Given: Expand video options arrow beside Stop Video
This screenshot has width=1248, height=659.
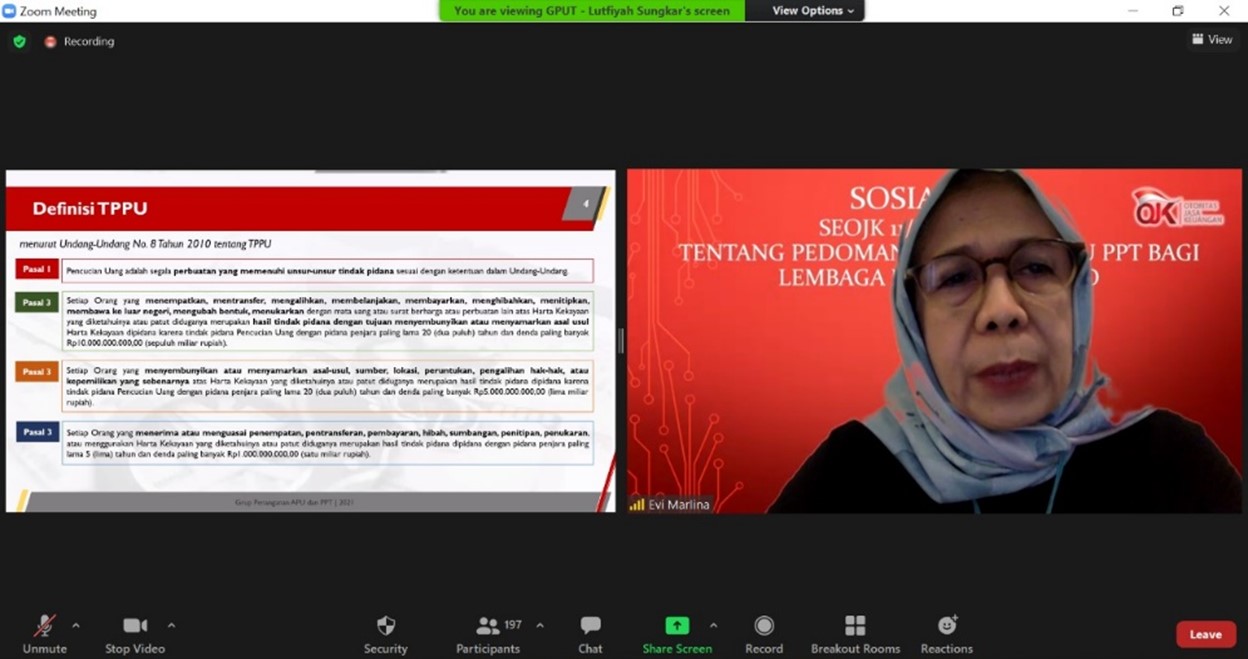Looking at the screenshot, I should (171, 625).
